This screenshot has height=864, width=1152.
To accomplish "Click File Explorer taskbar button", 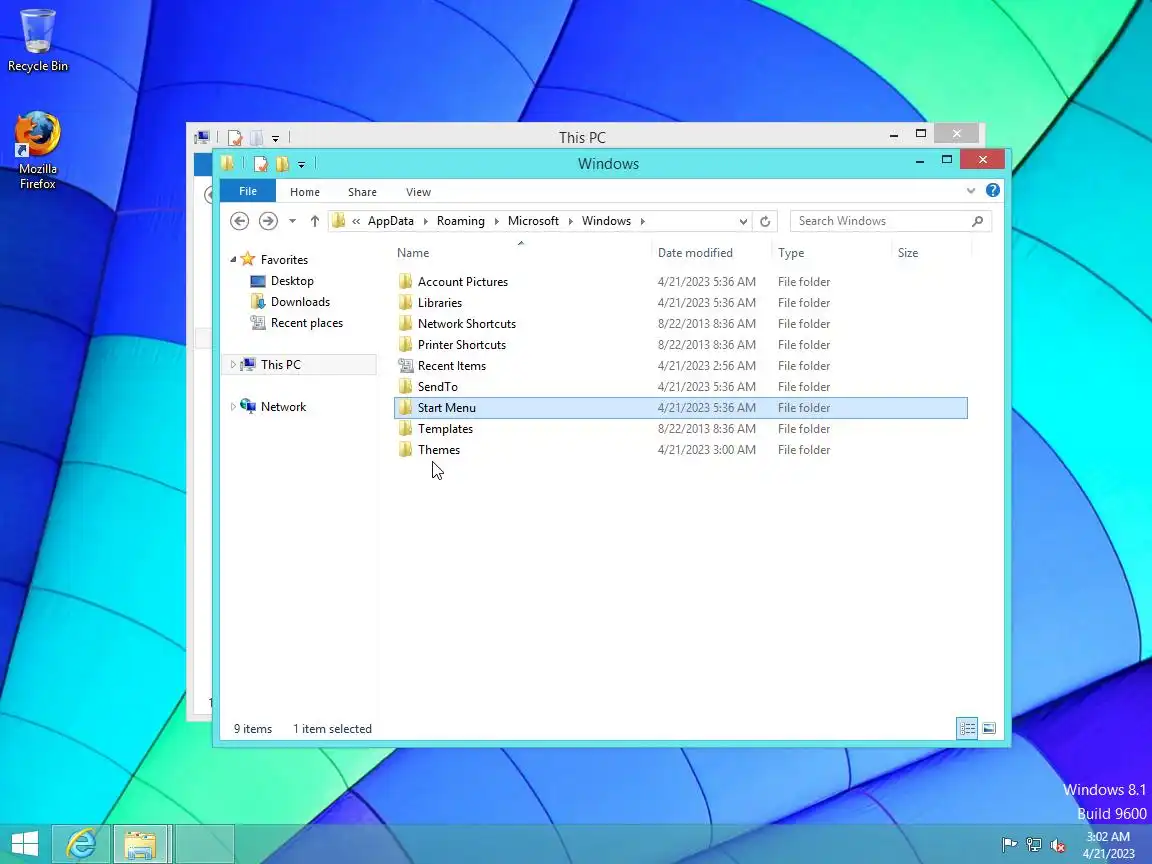I will point(142,843).
